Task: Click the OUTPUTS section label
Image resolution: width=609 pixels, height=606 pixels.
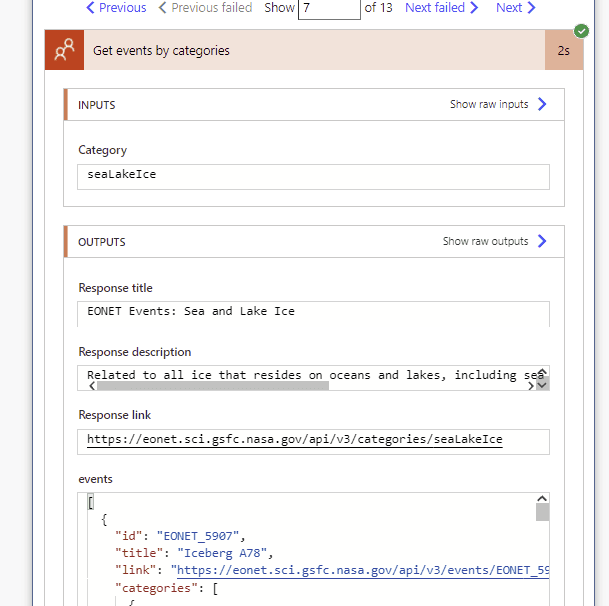Action: coord(102,242)
